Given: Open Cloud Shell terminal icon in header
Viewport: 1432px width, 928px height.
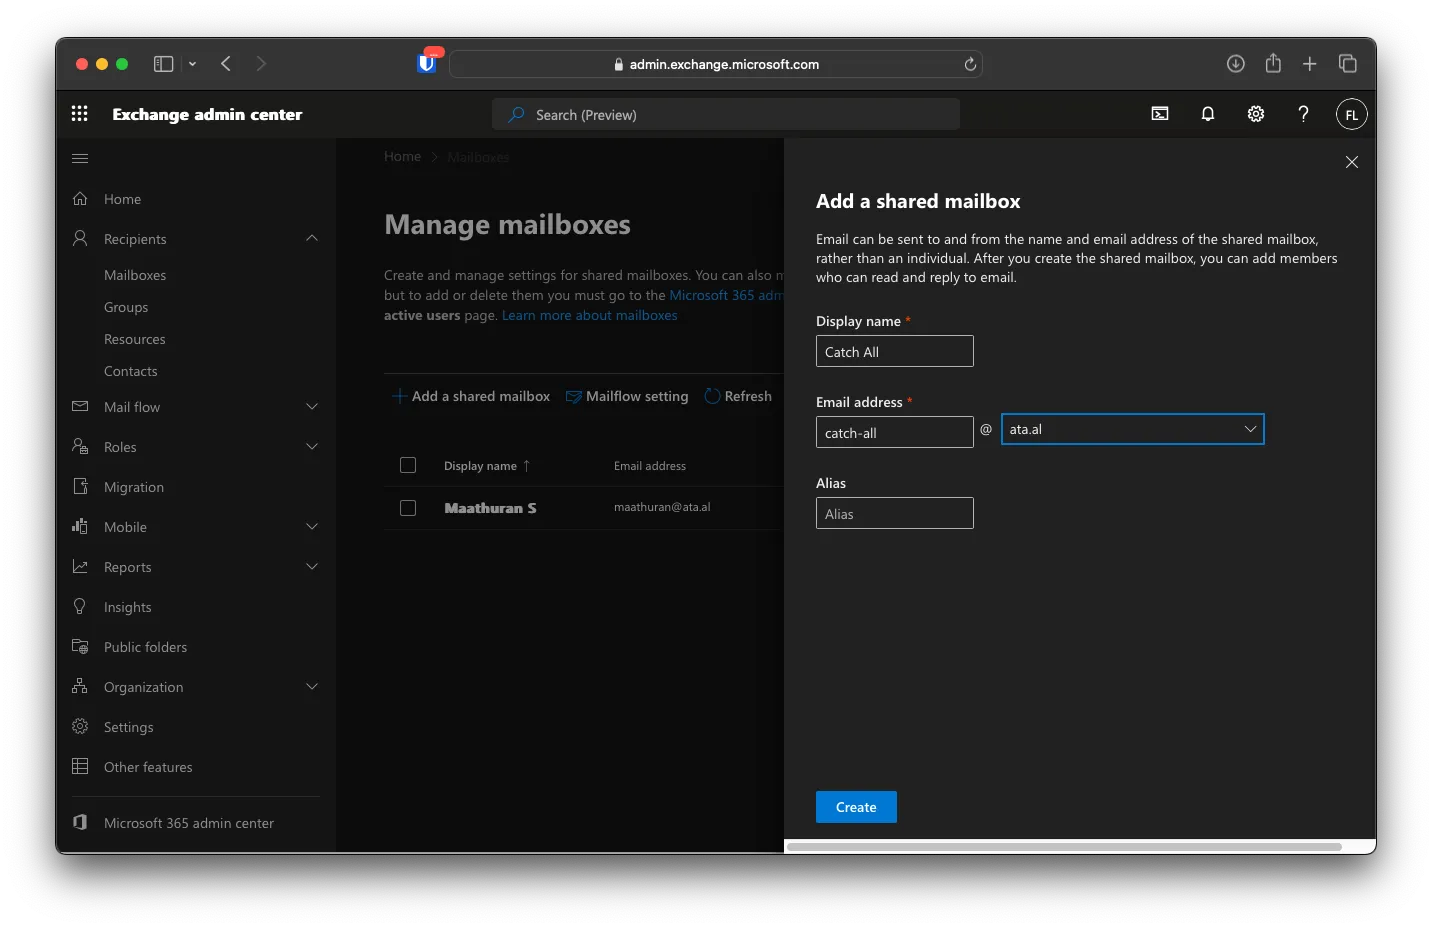Looking at the screenshot, I should [1160, 114].
